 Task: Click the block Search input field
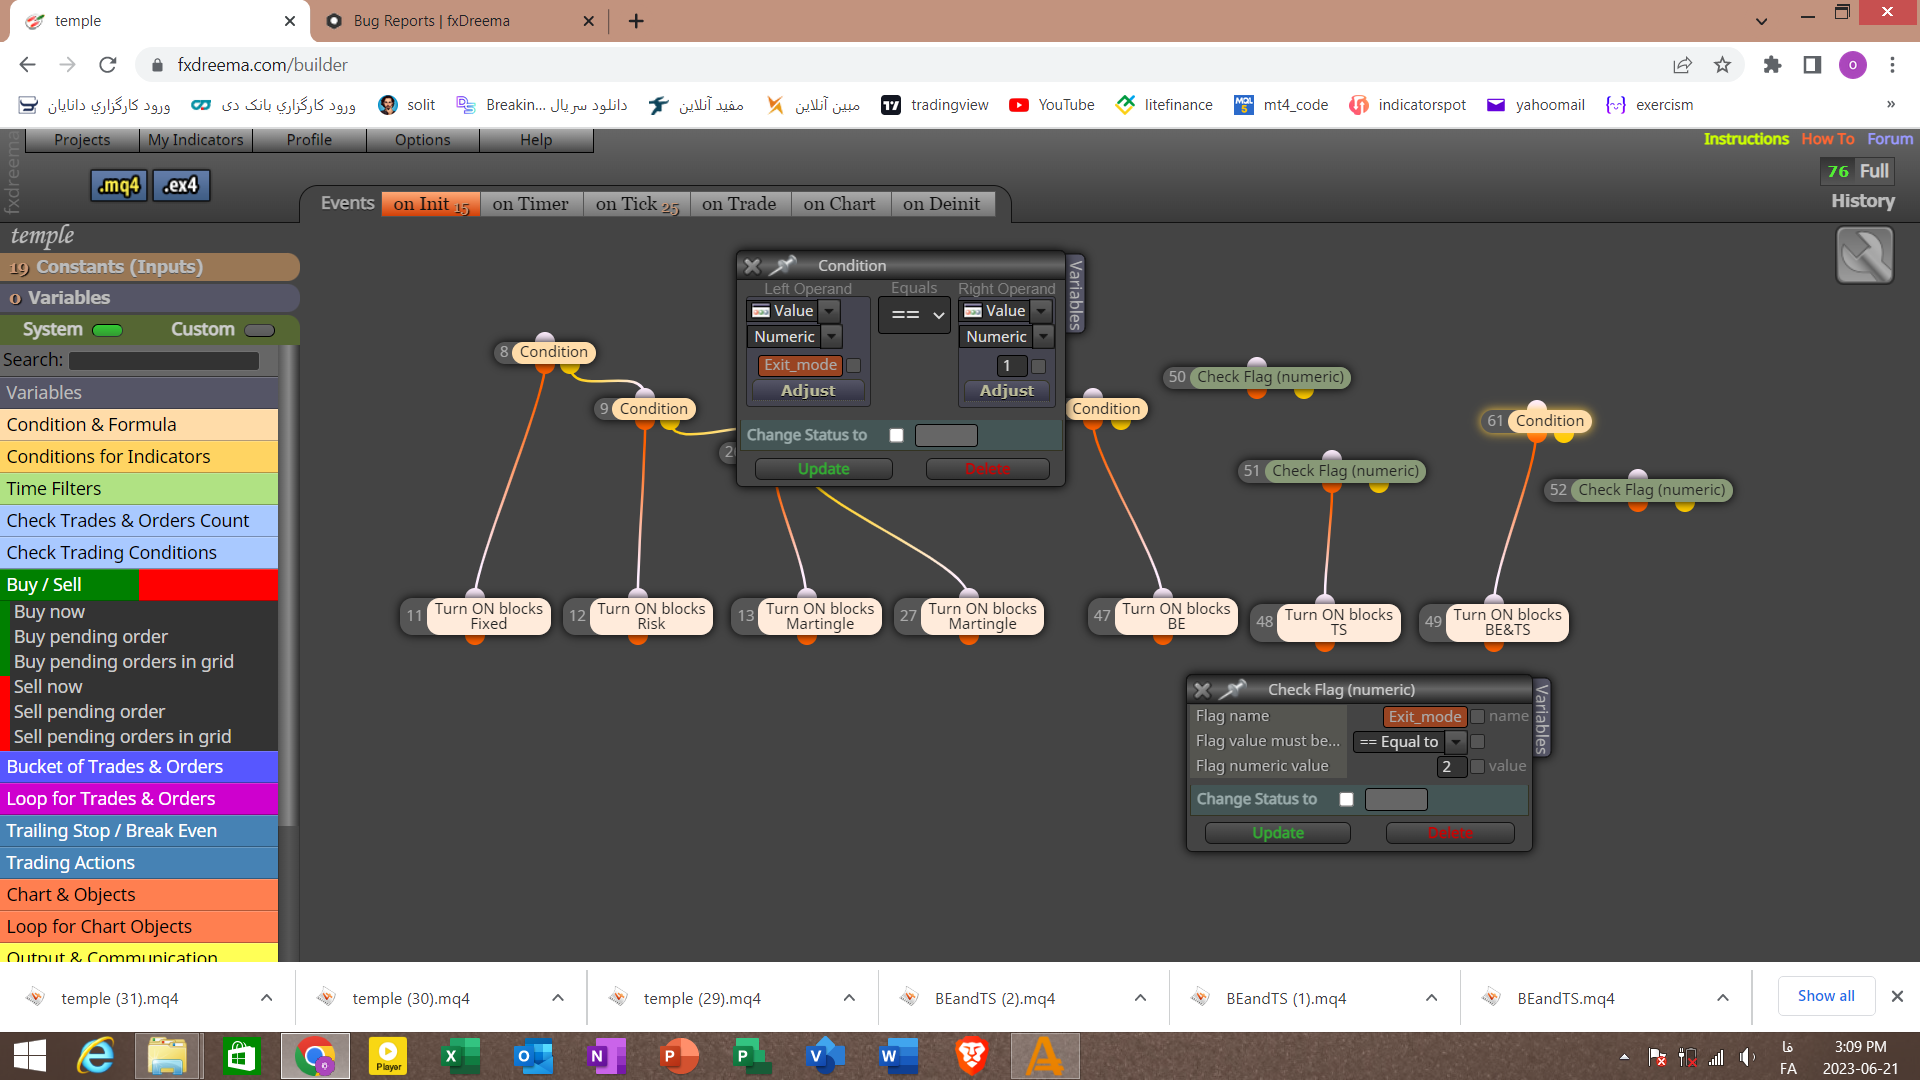164,361
